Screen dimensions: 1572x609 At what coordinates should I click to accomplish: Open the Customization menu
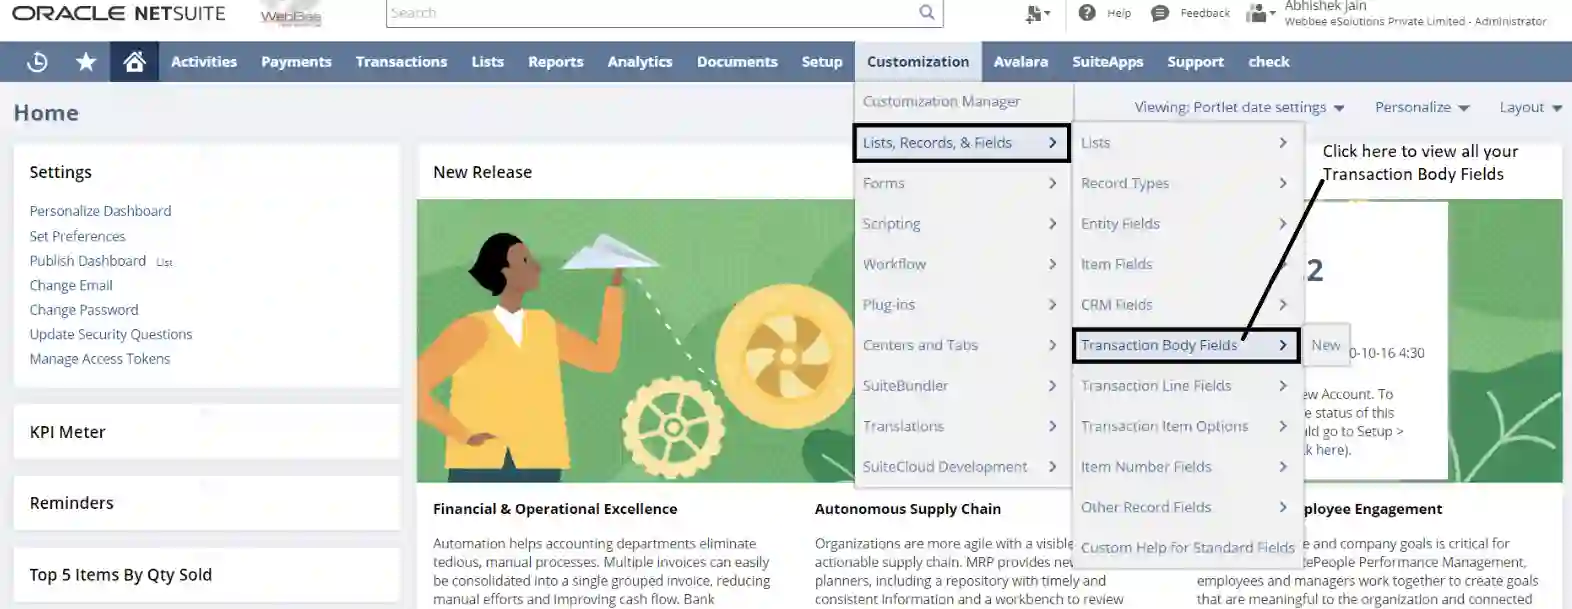[x=918, y=62]
